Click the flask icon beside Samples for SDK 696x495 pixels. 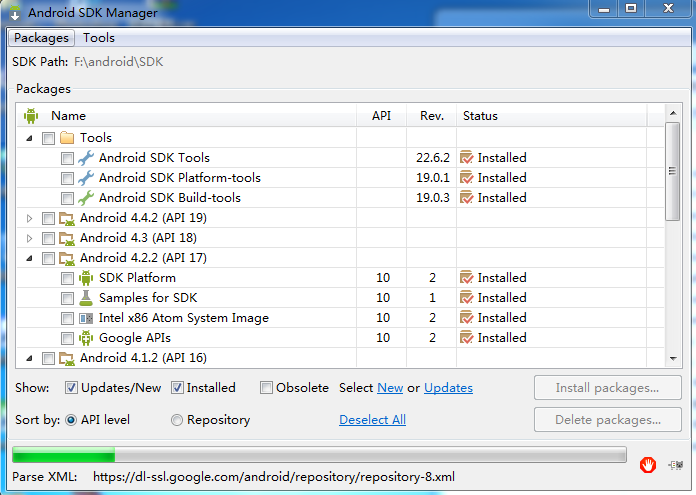pyautogui.click(x=86, y=298)
